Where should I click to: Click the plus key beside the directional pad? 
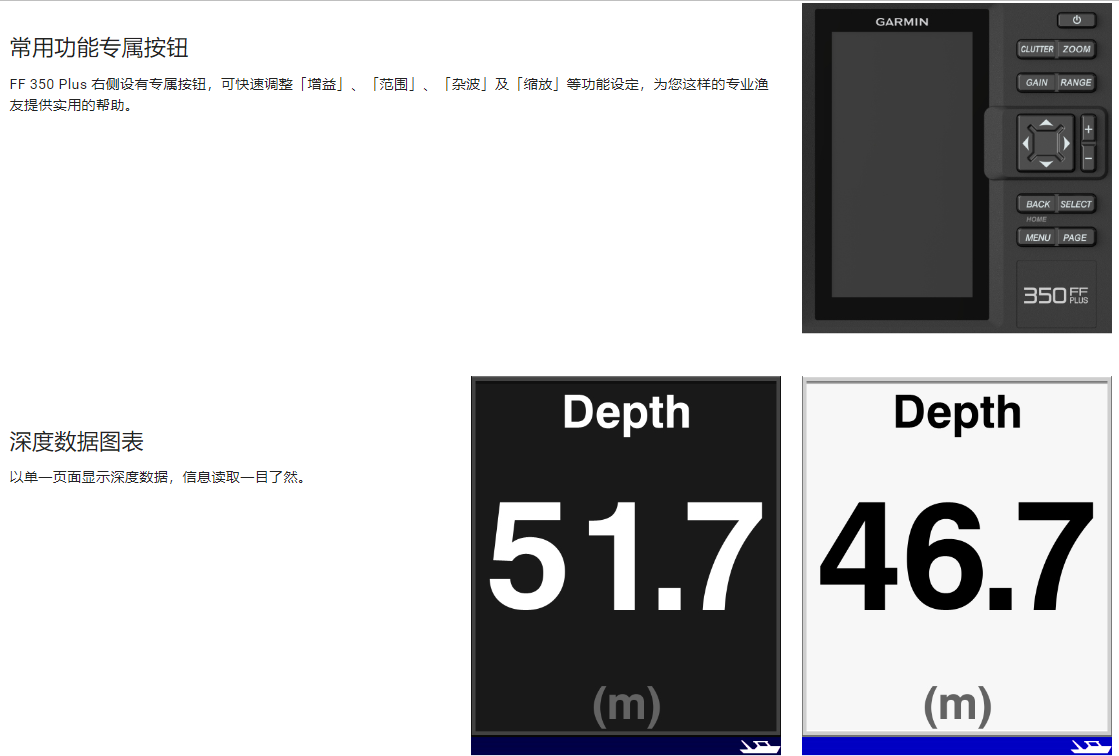coord(1088,130)
